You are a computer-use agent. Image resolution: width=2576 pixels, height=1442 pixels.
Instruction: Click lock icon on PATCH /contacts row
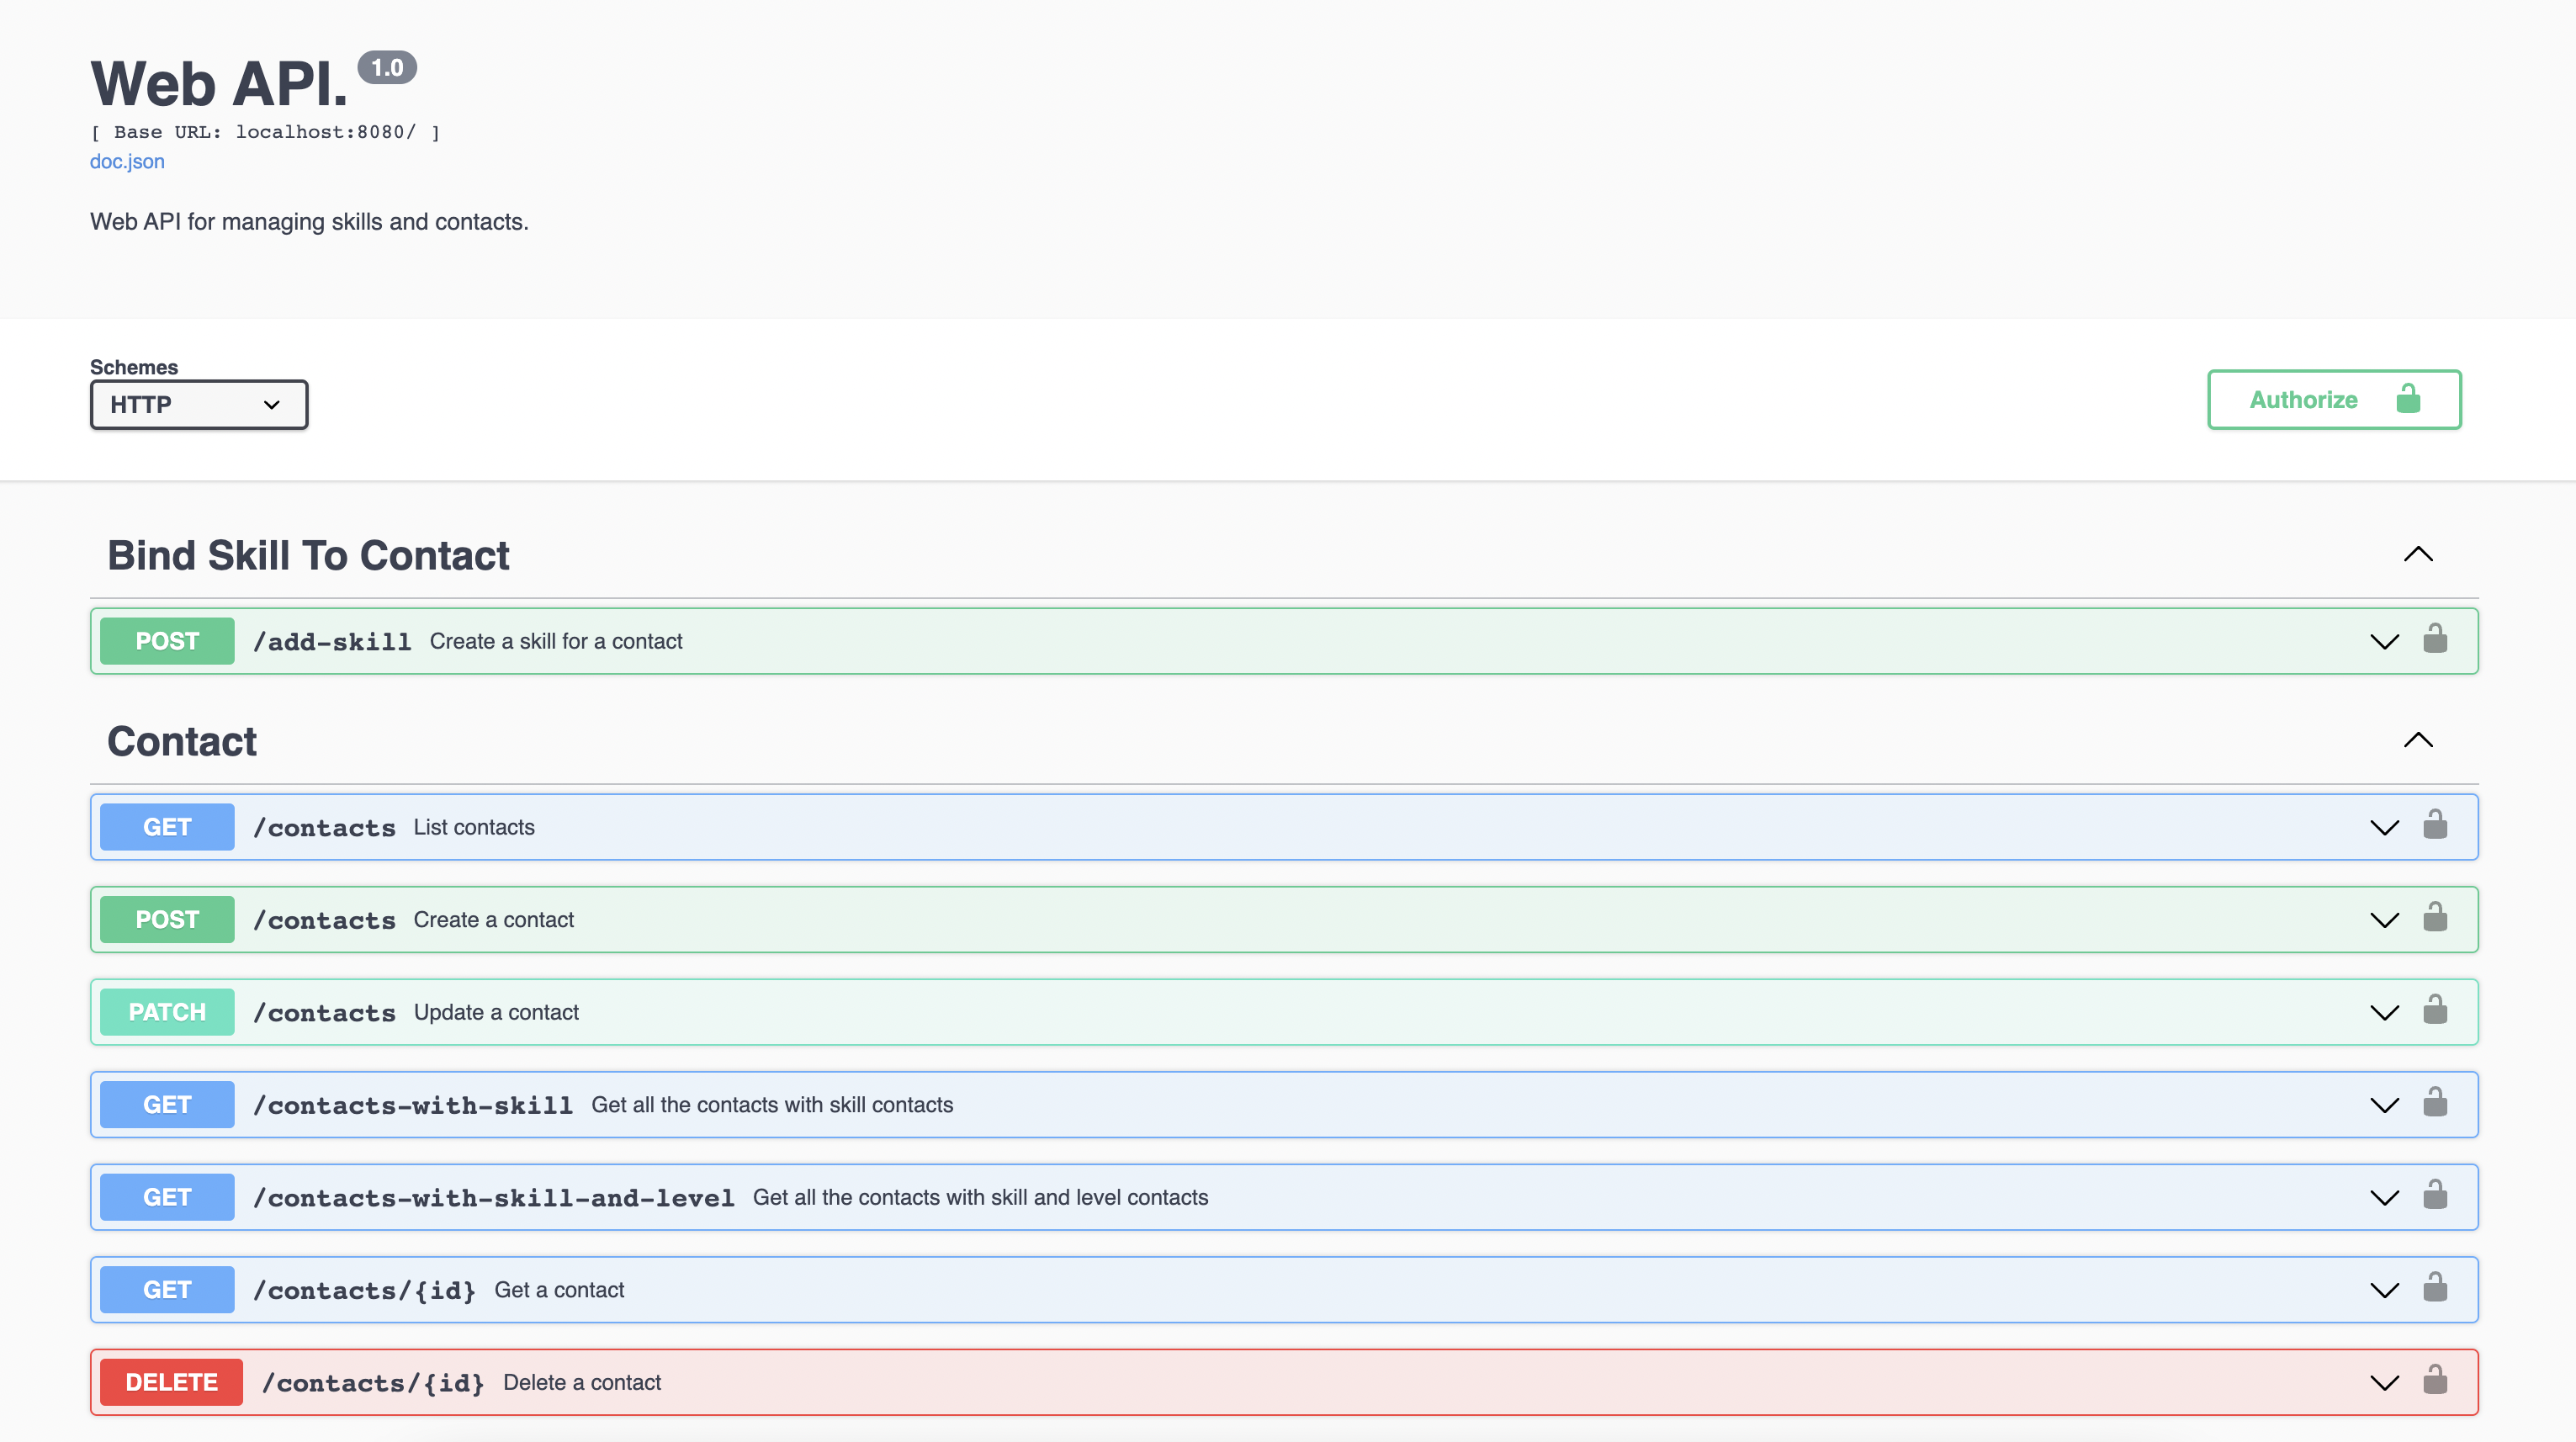tap(2434, 1011)
